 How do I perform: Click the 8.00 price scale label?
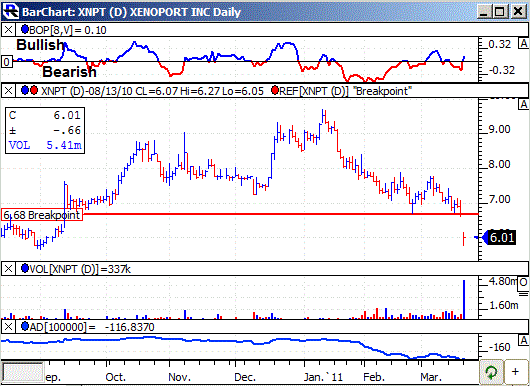tap(500, 165)
